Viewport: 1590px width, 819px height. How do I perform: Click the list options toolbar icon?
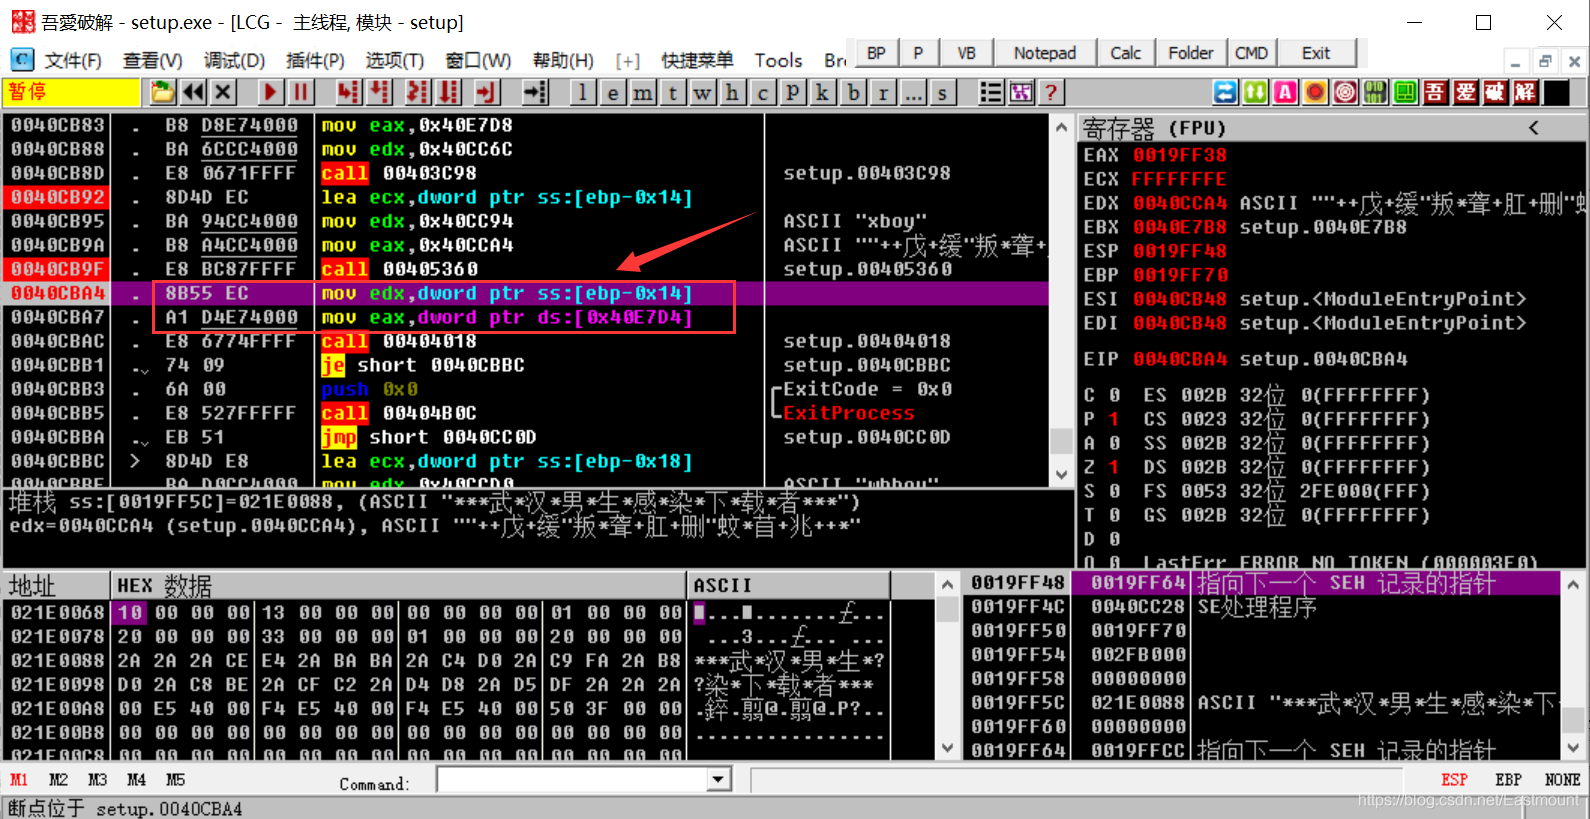pos(991,93)
